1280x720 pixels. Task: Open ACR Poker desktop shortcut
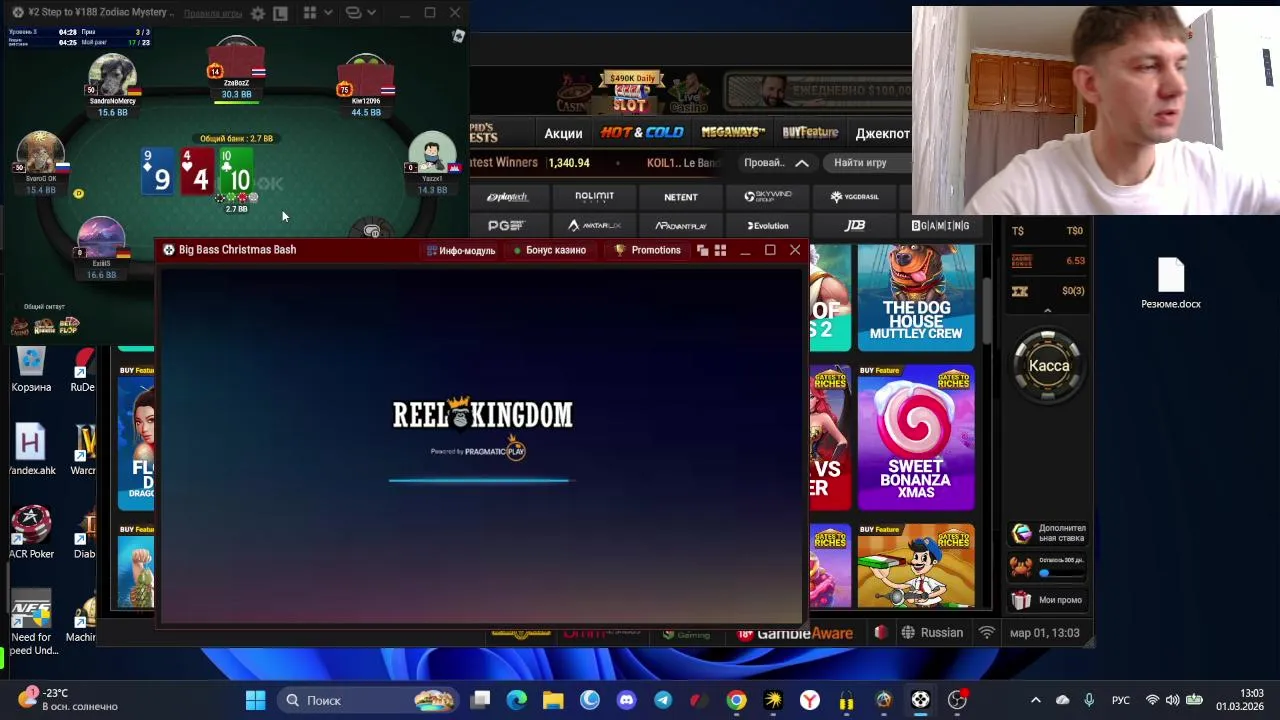tap(31, 532)
